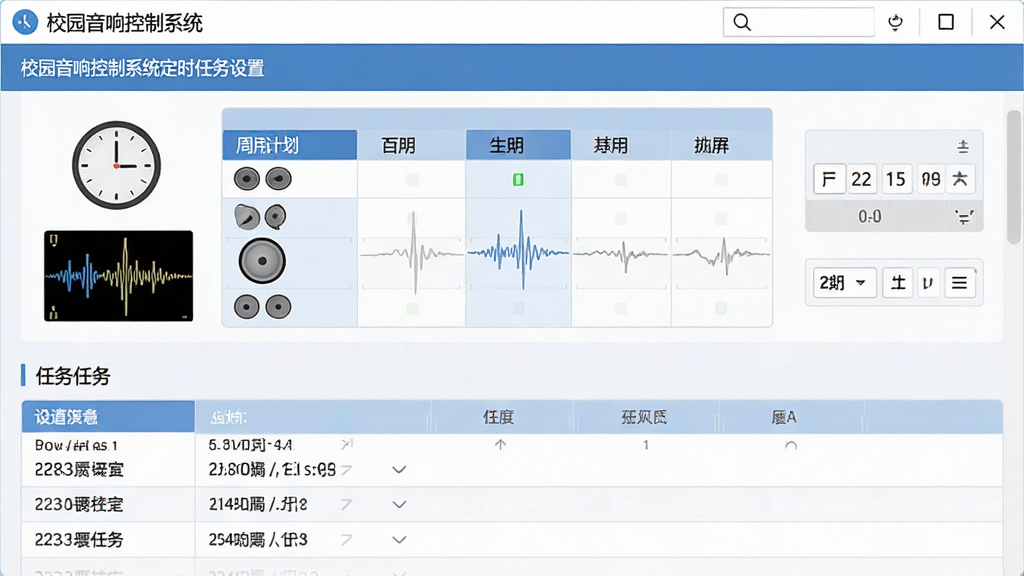Open the hamburger list icon beside the 2期 dropdown
Viewport: 1024px width, 576px height.
[959, 283]
